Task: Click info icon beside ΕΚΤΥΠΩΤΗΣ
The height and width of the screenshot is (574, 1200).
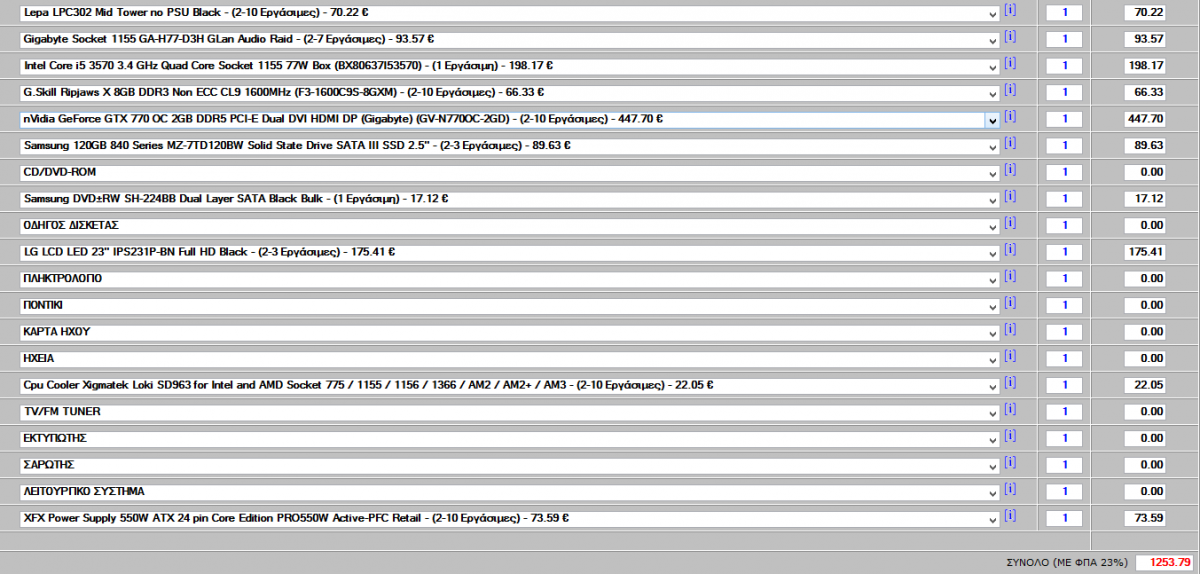Action: point(1010,436)
